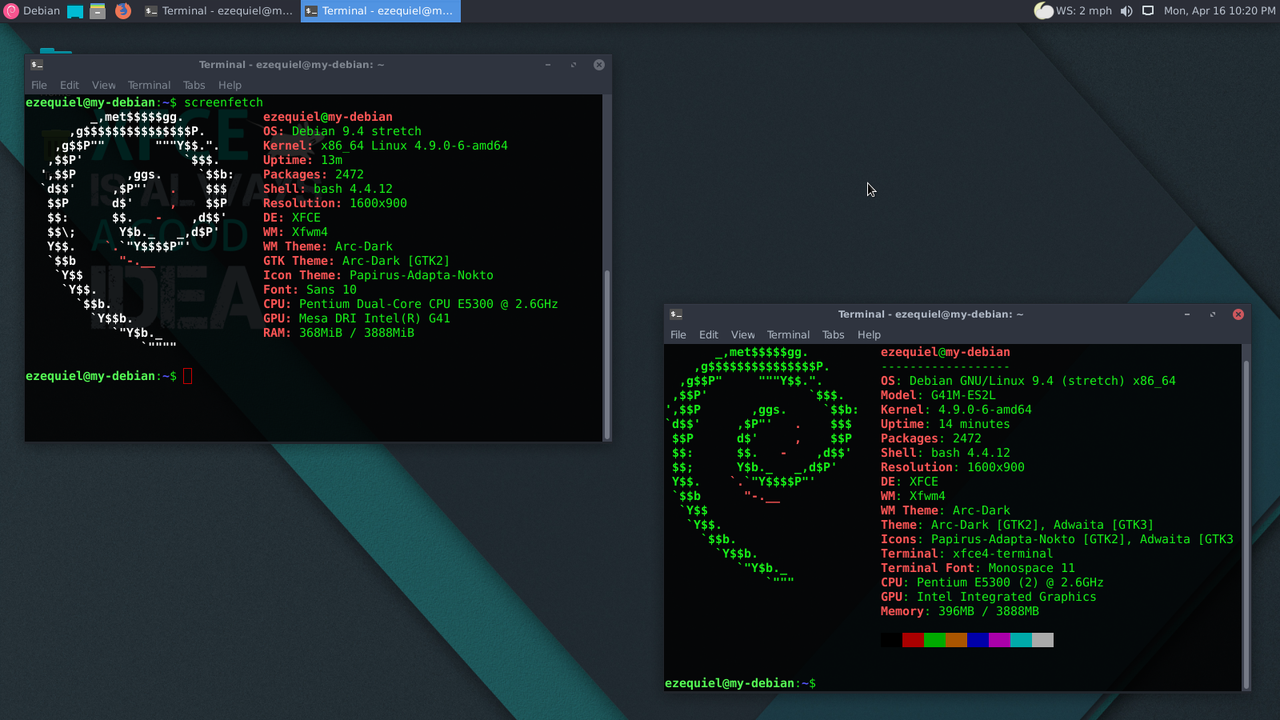Click 'GPU: Mesa DRI Intel(R) G41' line

(356, 318)
